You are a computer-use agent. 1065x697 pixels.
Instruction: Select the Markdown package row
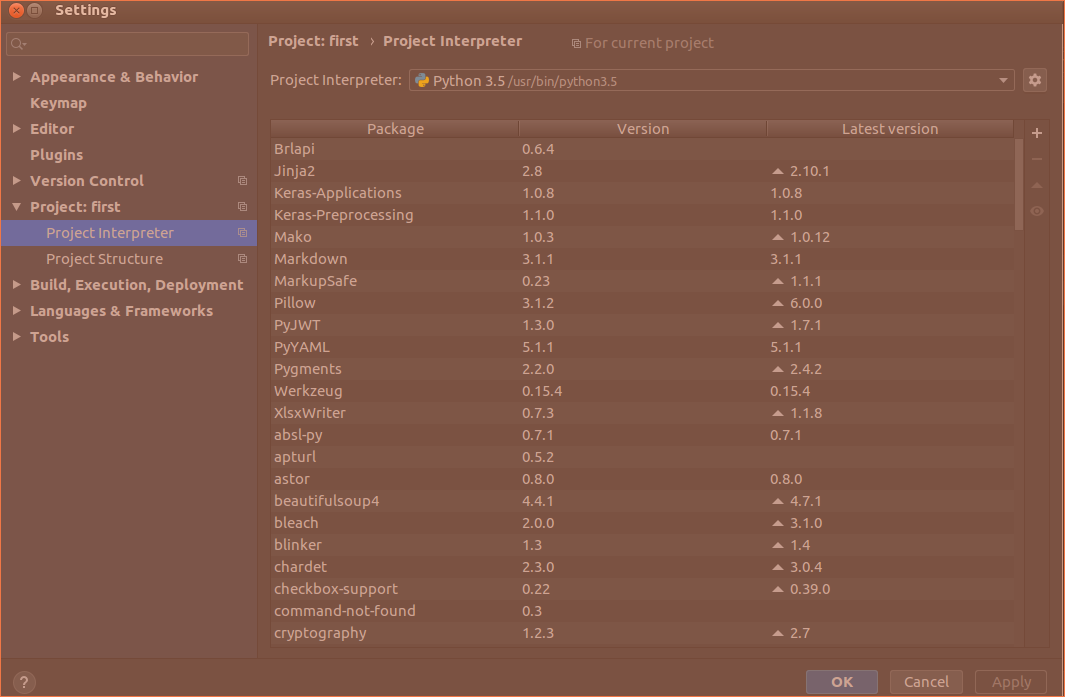(643, 259)
